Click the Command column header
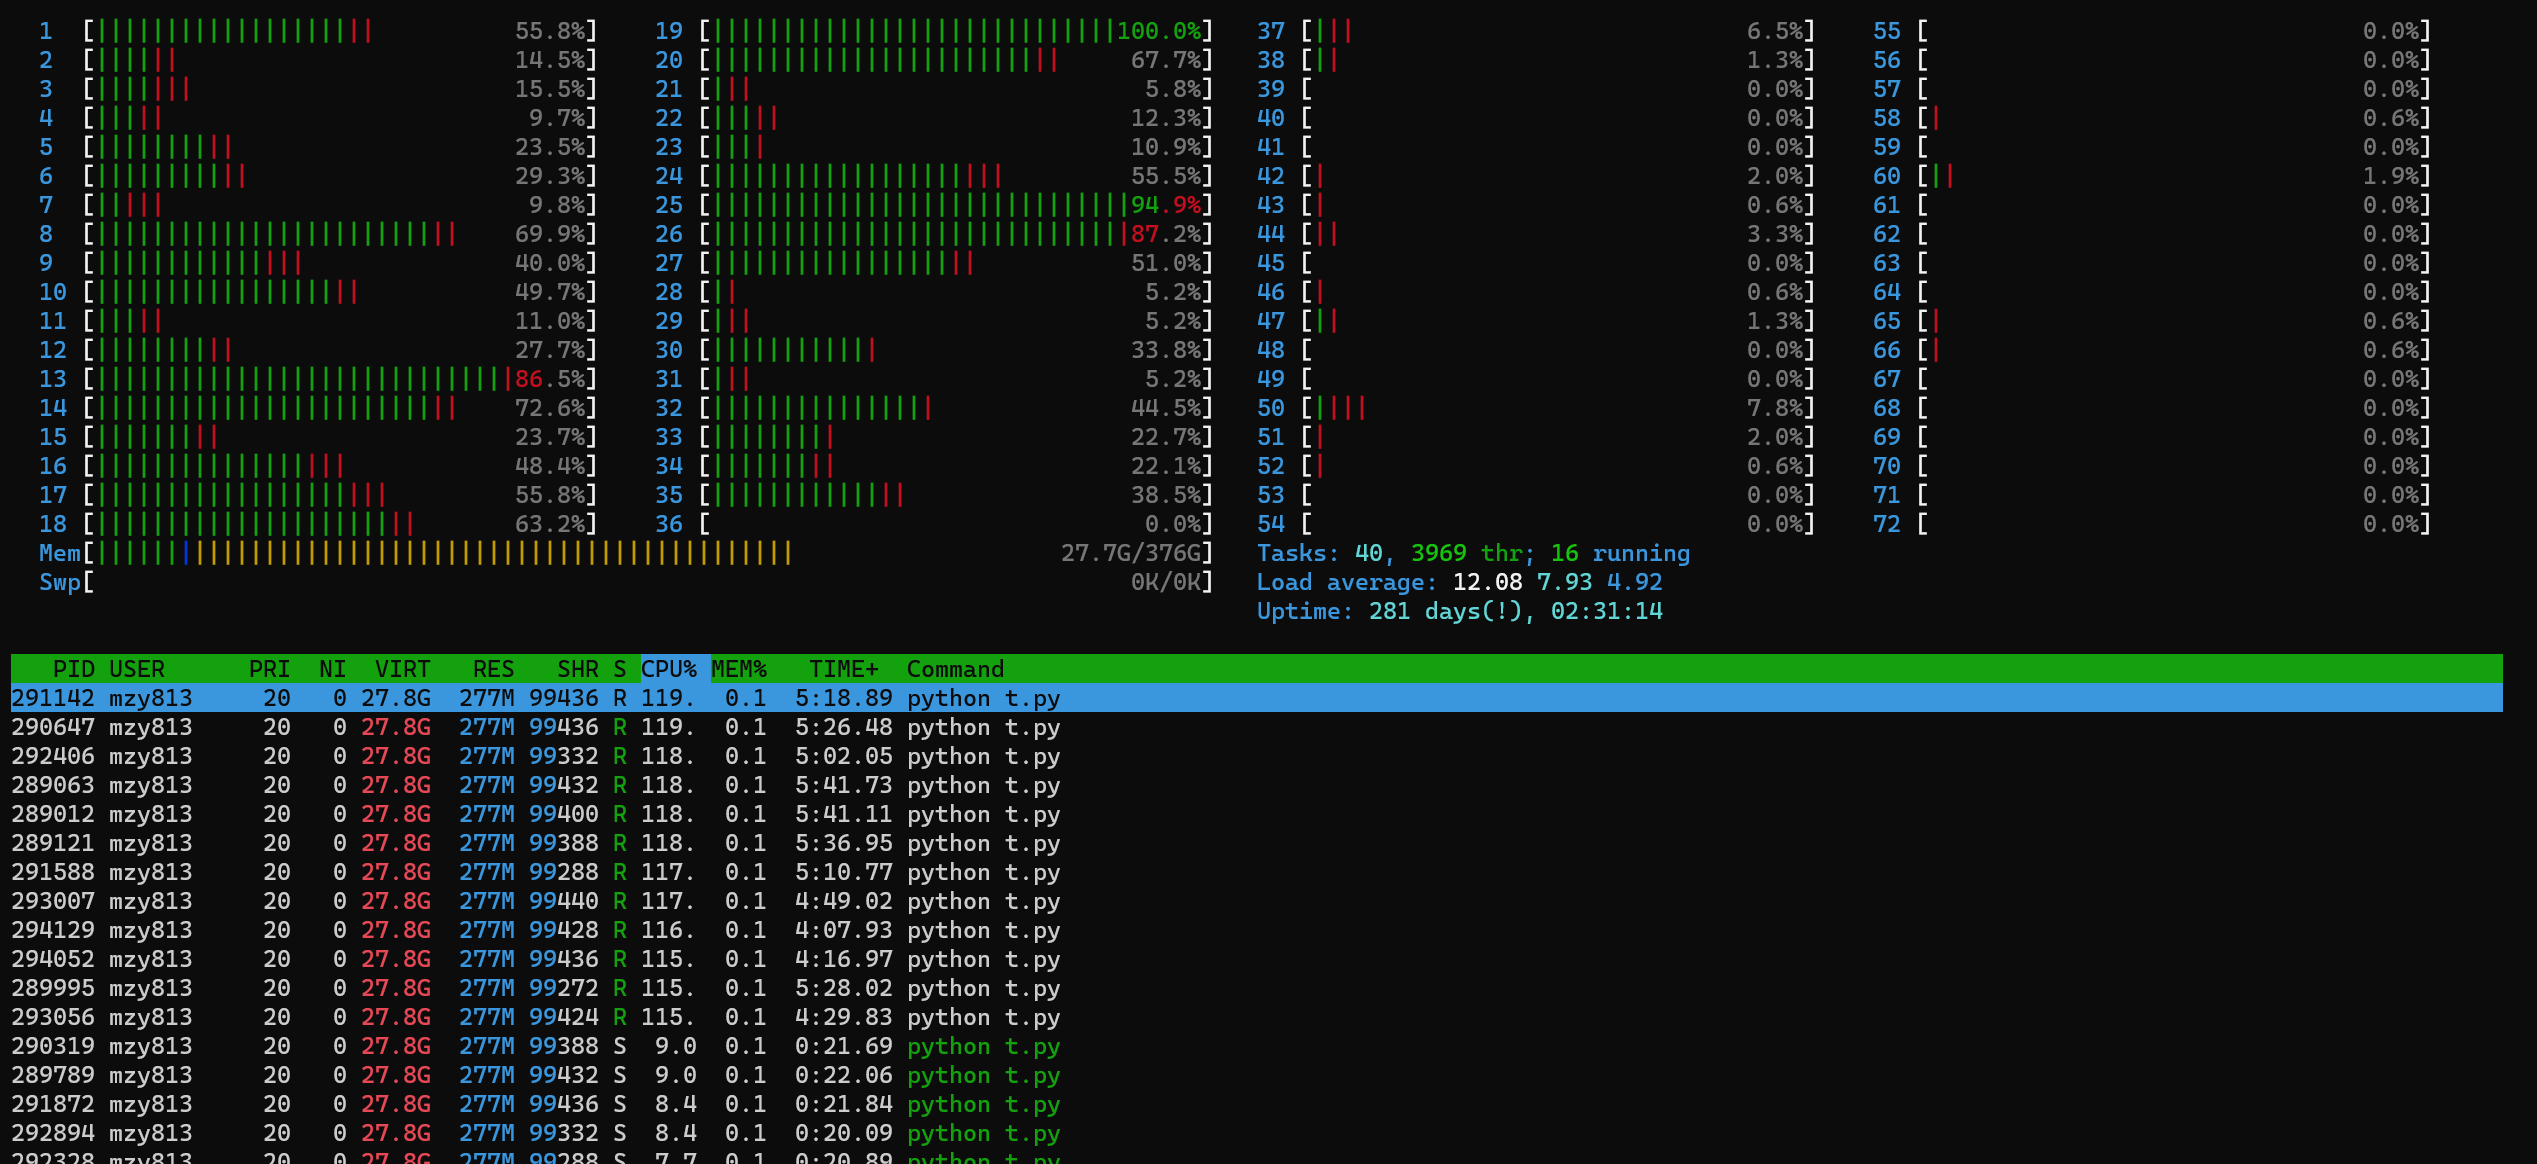 click(955, 669)
